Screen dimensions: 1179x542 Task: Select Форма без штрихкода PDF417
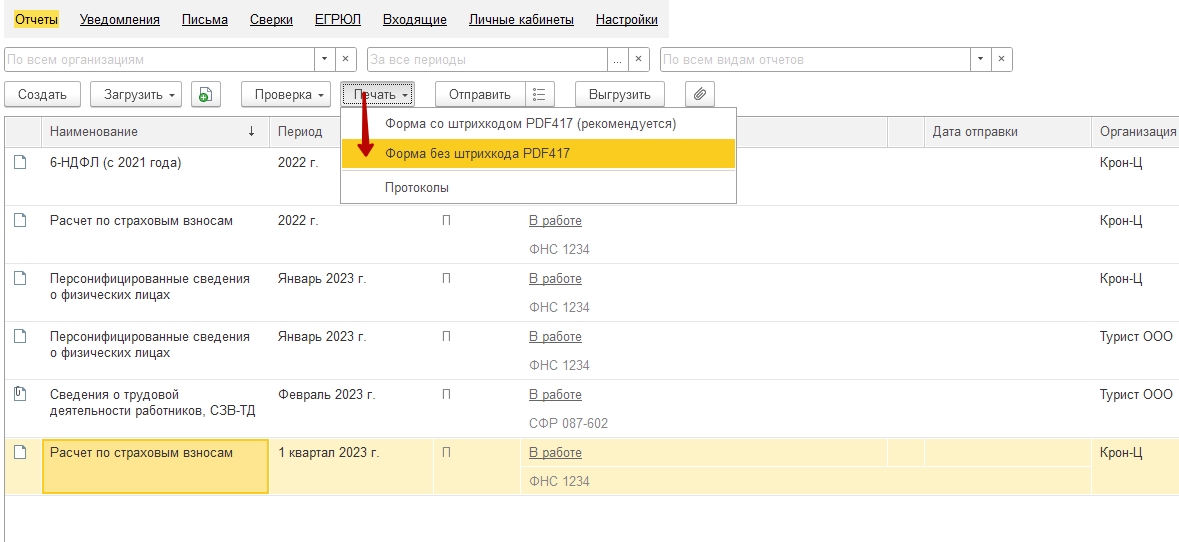(477, 153)
